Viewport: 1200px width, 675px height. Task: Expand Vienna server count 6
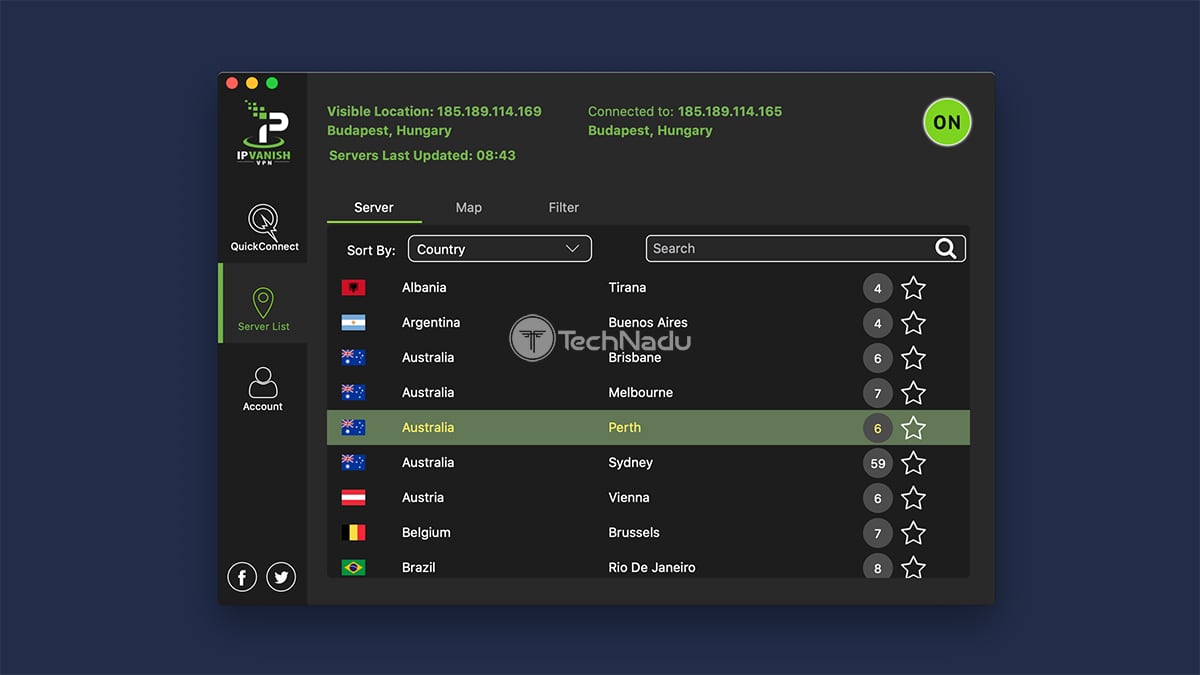click(878, 499)
